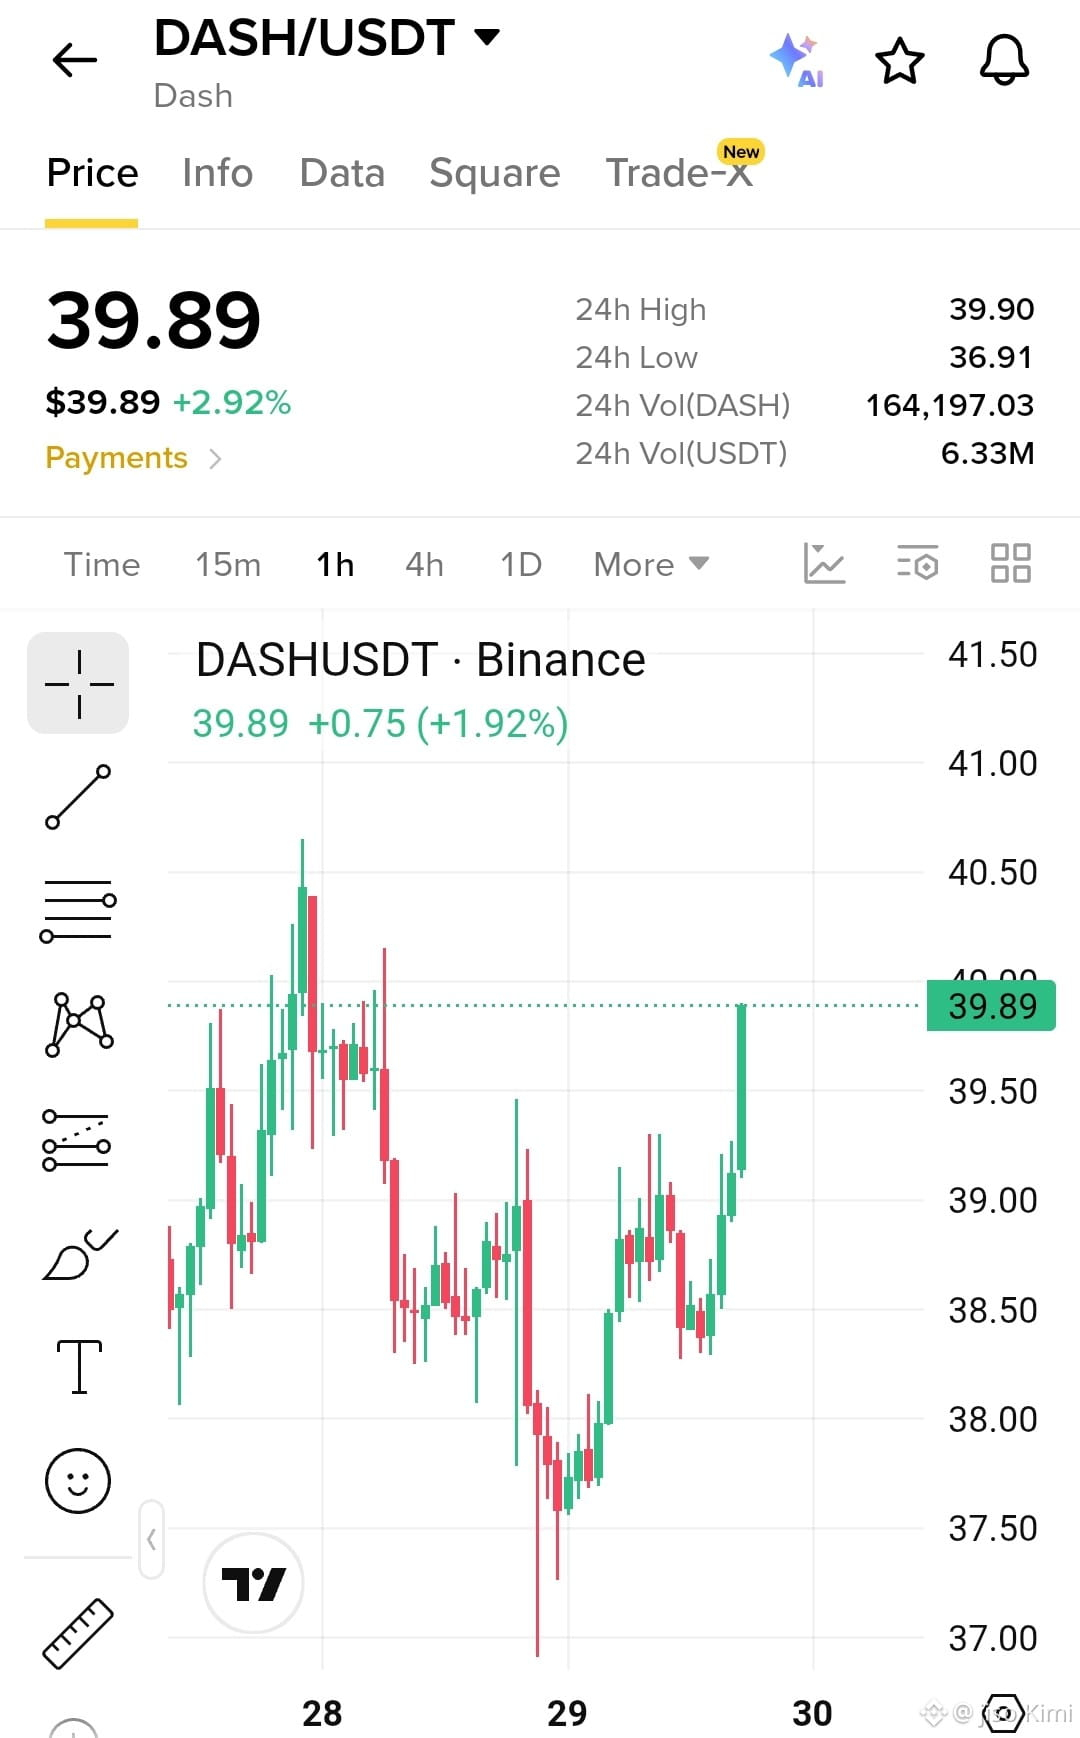
Task: Select the crosshair cursor tool
Action: [x=78, y=683]
